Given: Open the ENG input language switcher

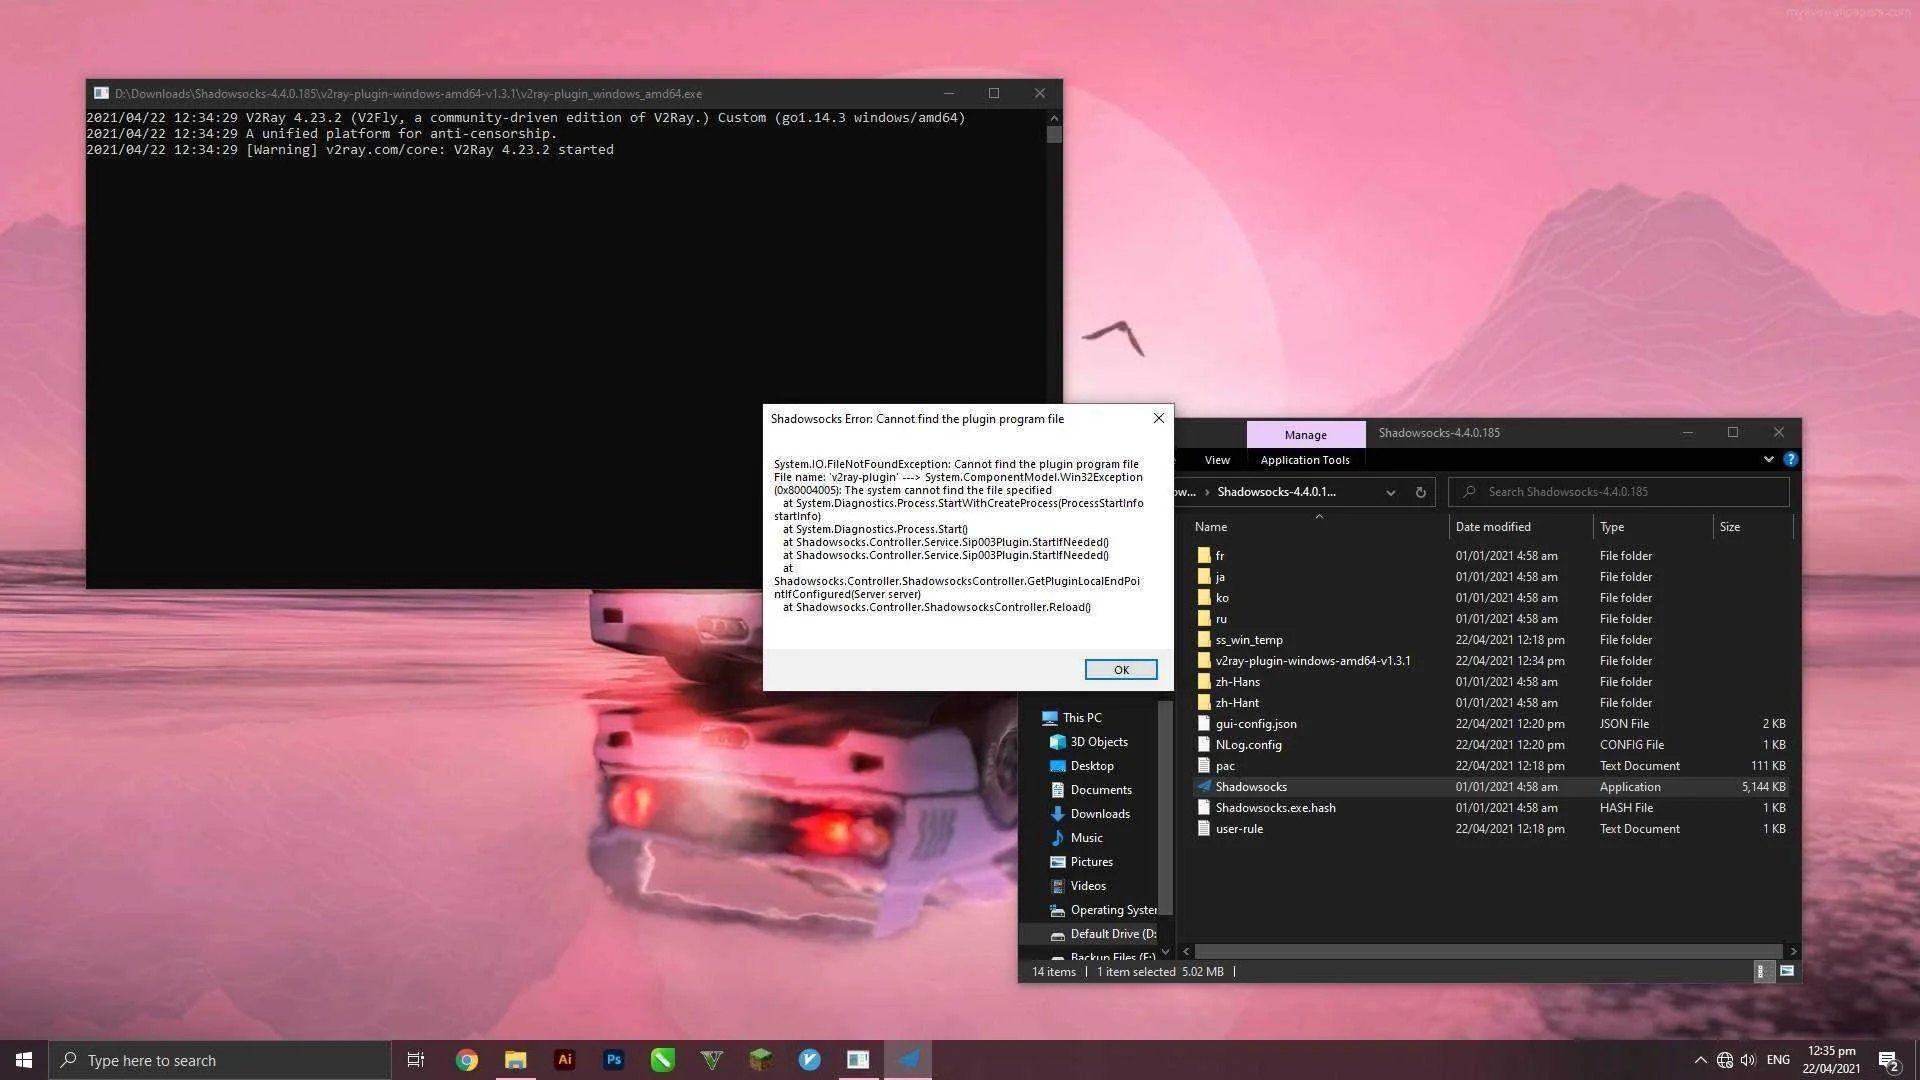Looking at the screenshot, I should click(1778, 1060).
